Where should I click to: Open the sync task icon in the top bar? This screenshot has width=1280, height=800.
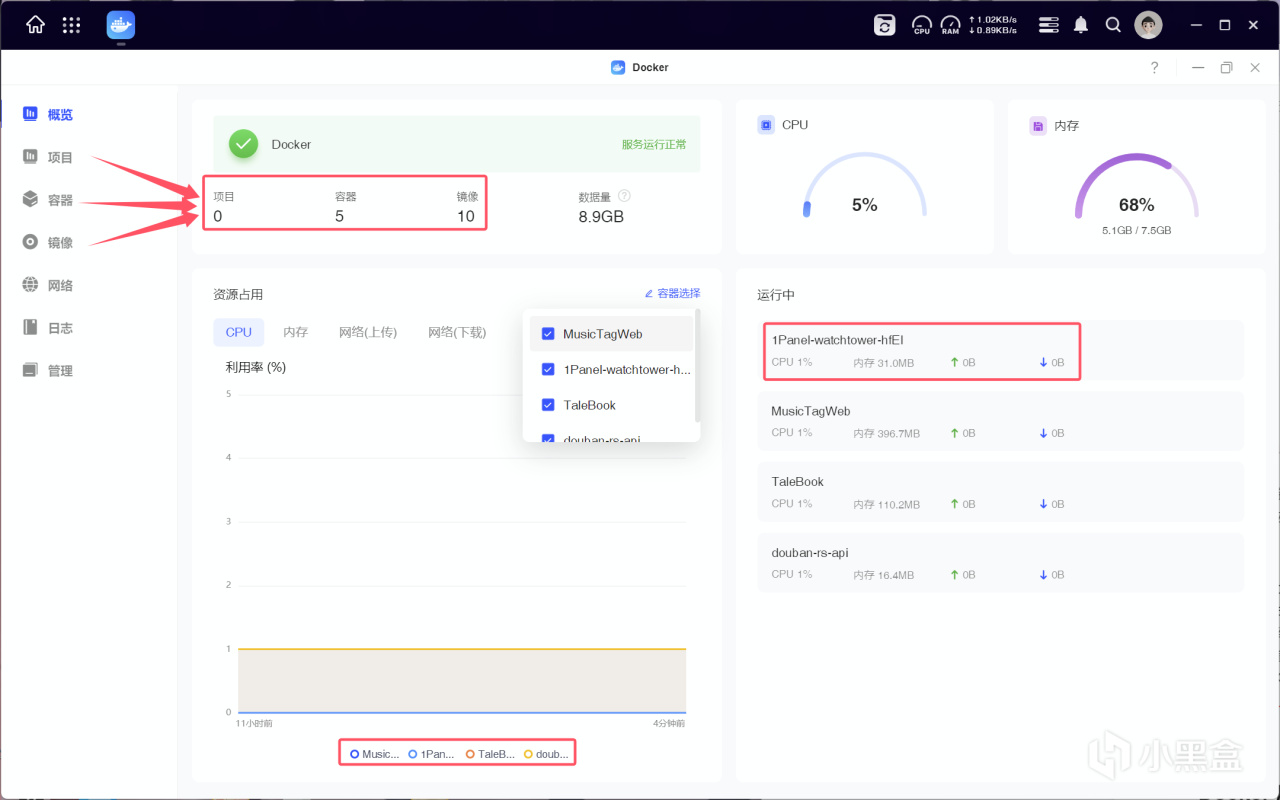(x=885, y=25)
